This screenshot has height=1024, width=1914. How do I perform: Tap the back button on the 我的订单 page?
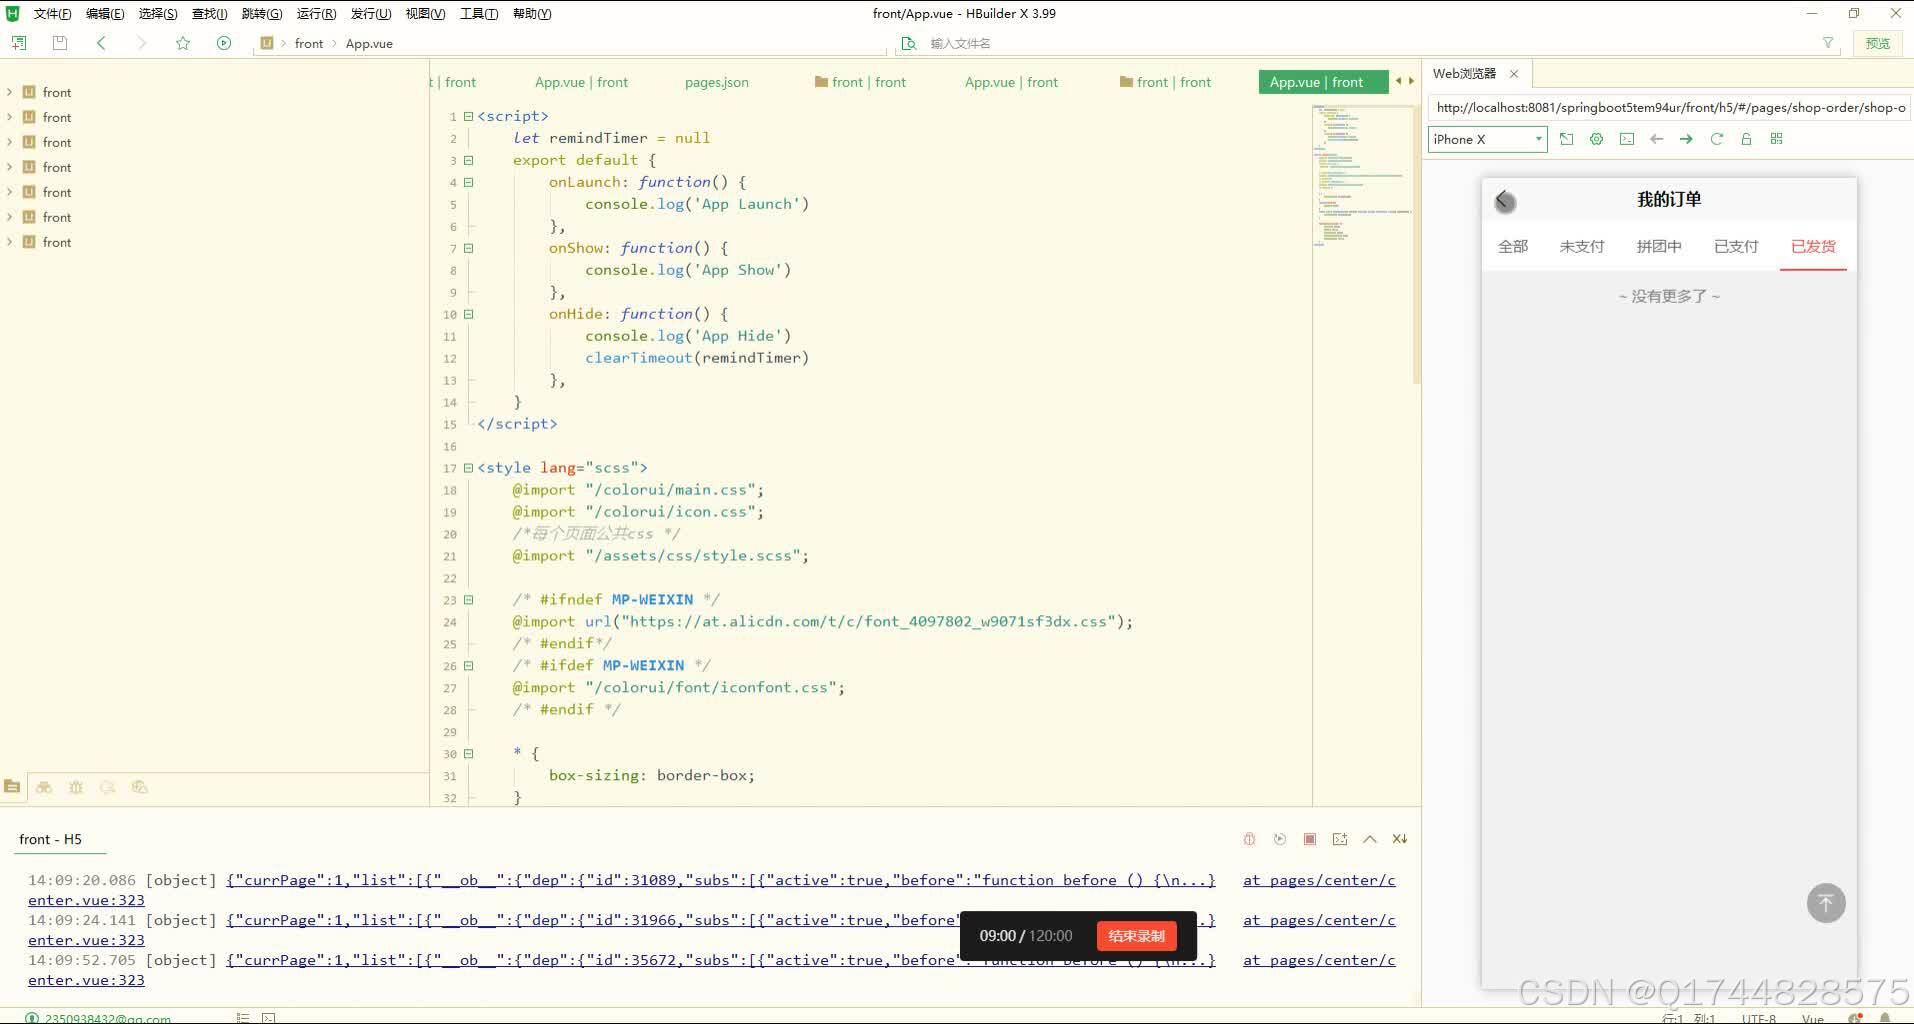click(x=1504, y=201)
